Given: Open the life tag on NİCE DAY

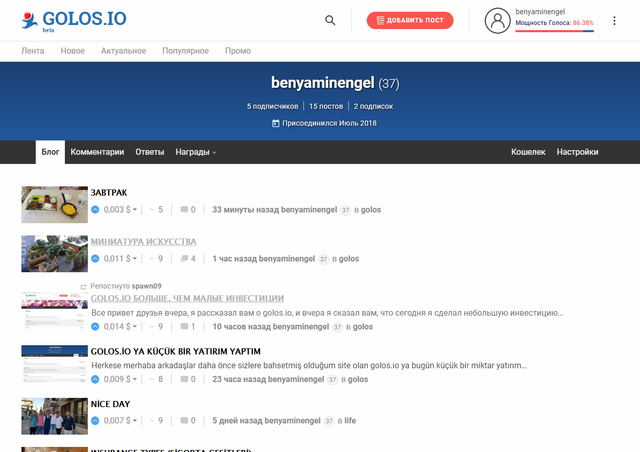Looking at the screenshot, I should pos(350,421).
